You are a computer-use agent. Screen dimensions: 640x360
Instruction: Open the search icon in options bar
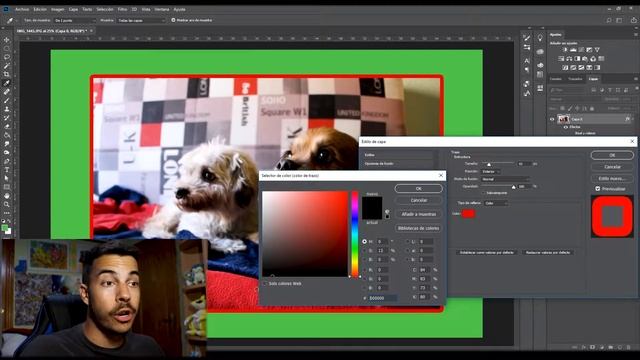(x=609, y=20)
